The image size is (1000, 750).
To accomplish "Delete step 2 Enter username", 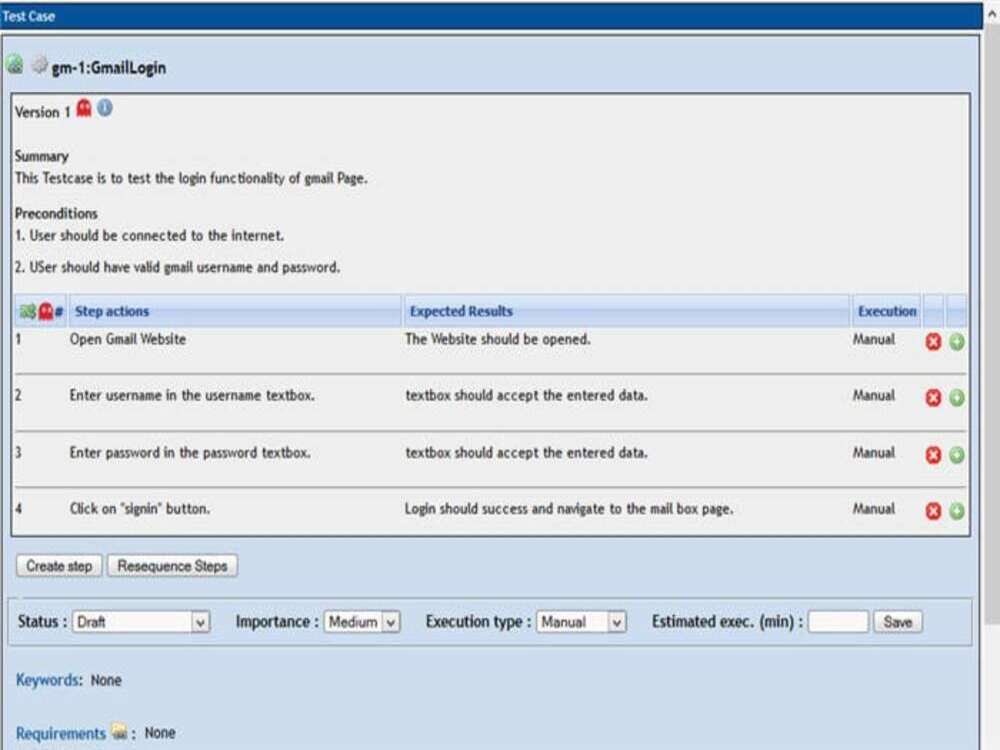I will click(933, 398).
